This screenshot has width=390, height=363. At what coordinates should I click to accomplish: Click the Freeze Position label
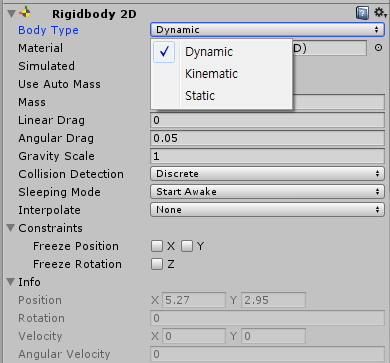tap(76, 246)
